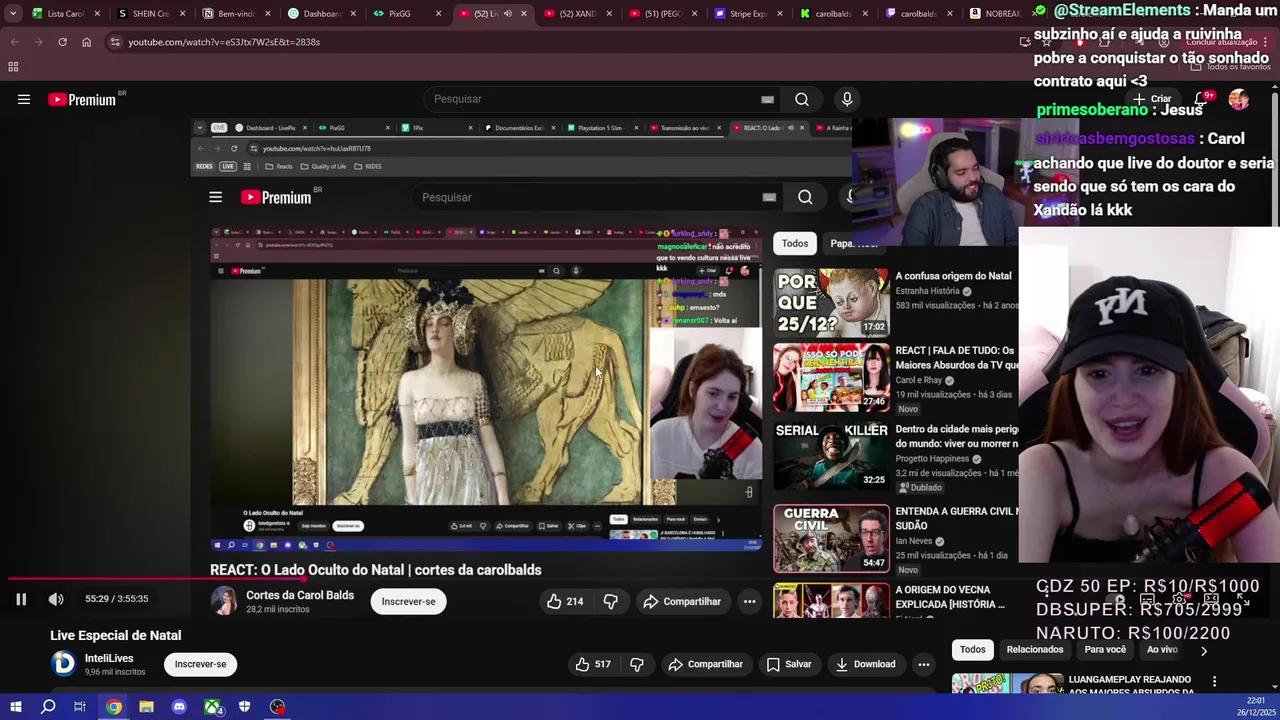Viewport: 1280px width, 720px height.
Task: Switch to the (52) XAND browser tab
Action: (x=577, y=14)
